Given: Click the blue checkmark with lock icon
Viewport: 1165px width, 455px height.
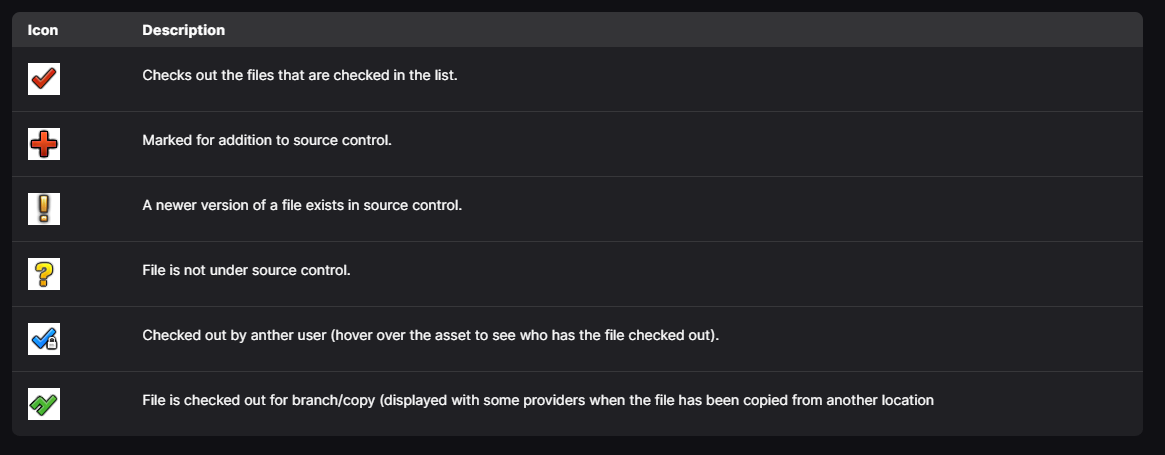Looking at the screenshot, I should coord(44,339).
